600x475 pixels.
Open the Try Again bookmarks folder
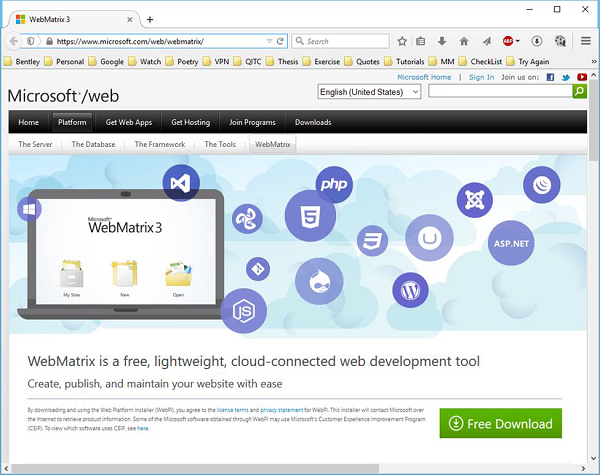coord(528,61)
